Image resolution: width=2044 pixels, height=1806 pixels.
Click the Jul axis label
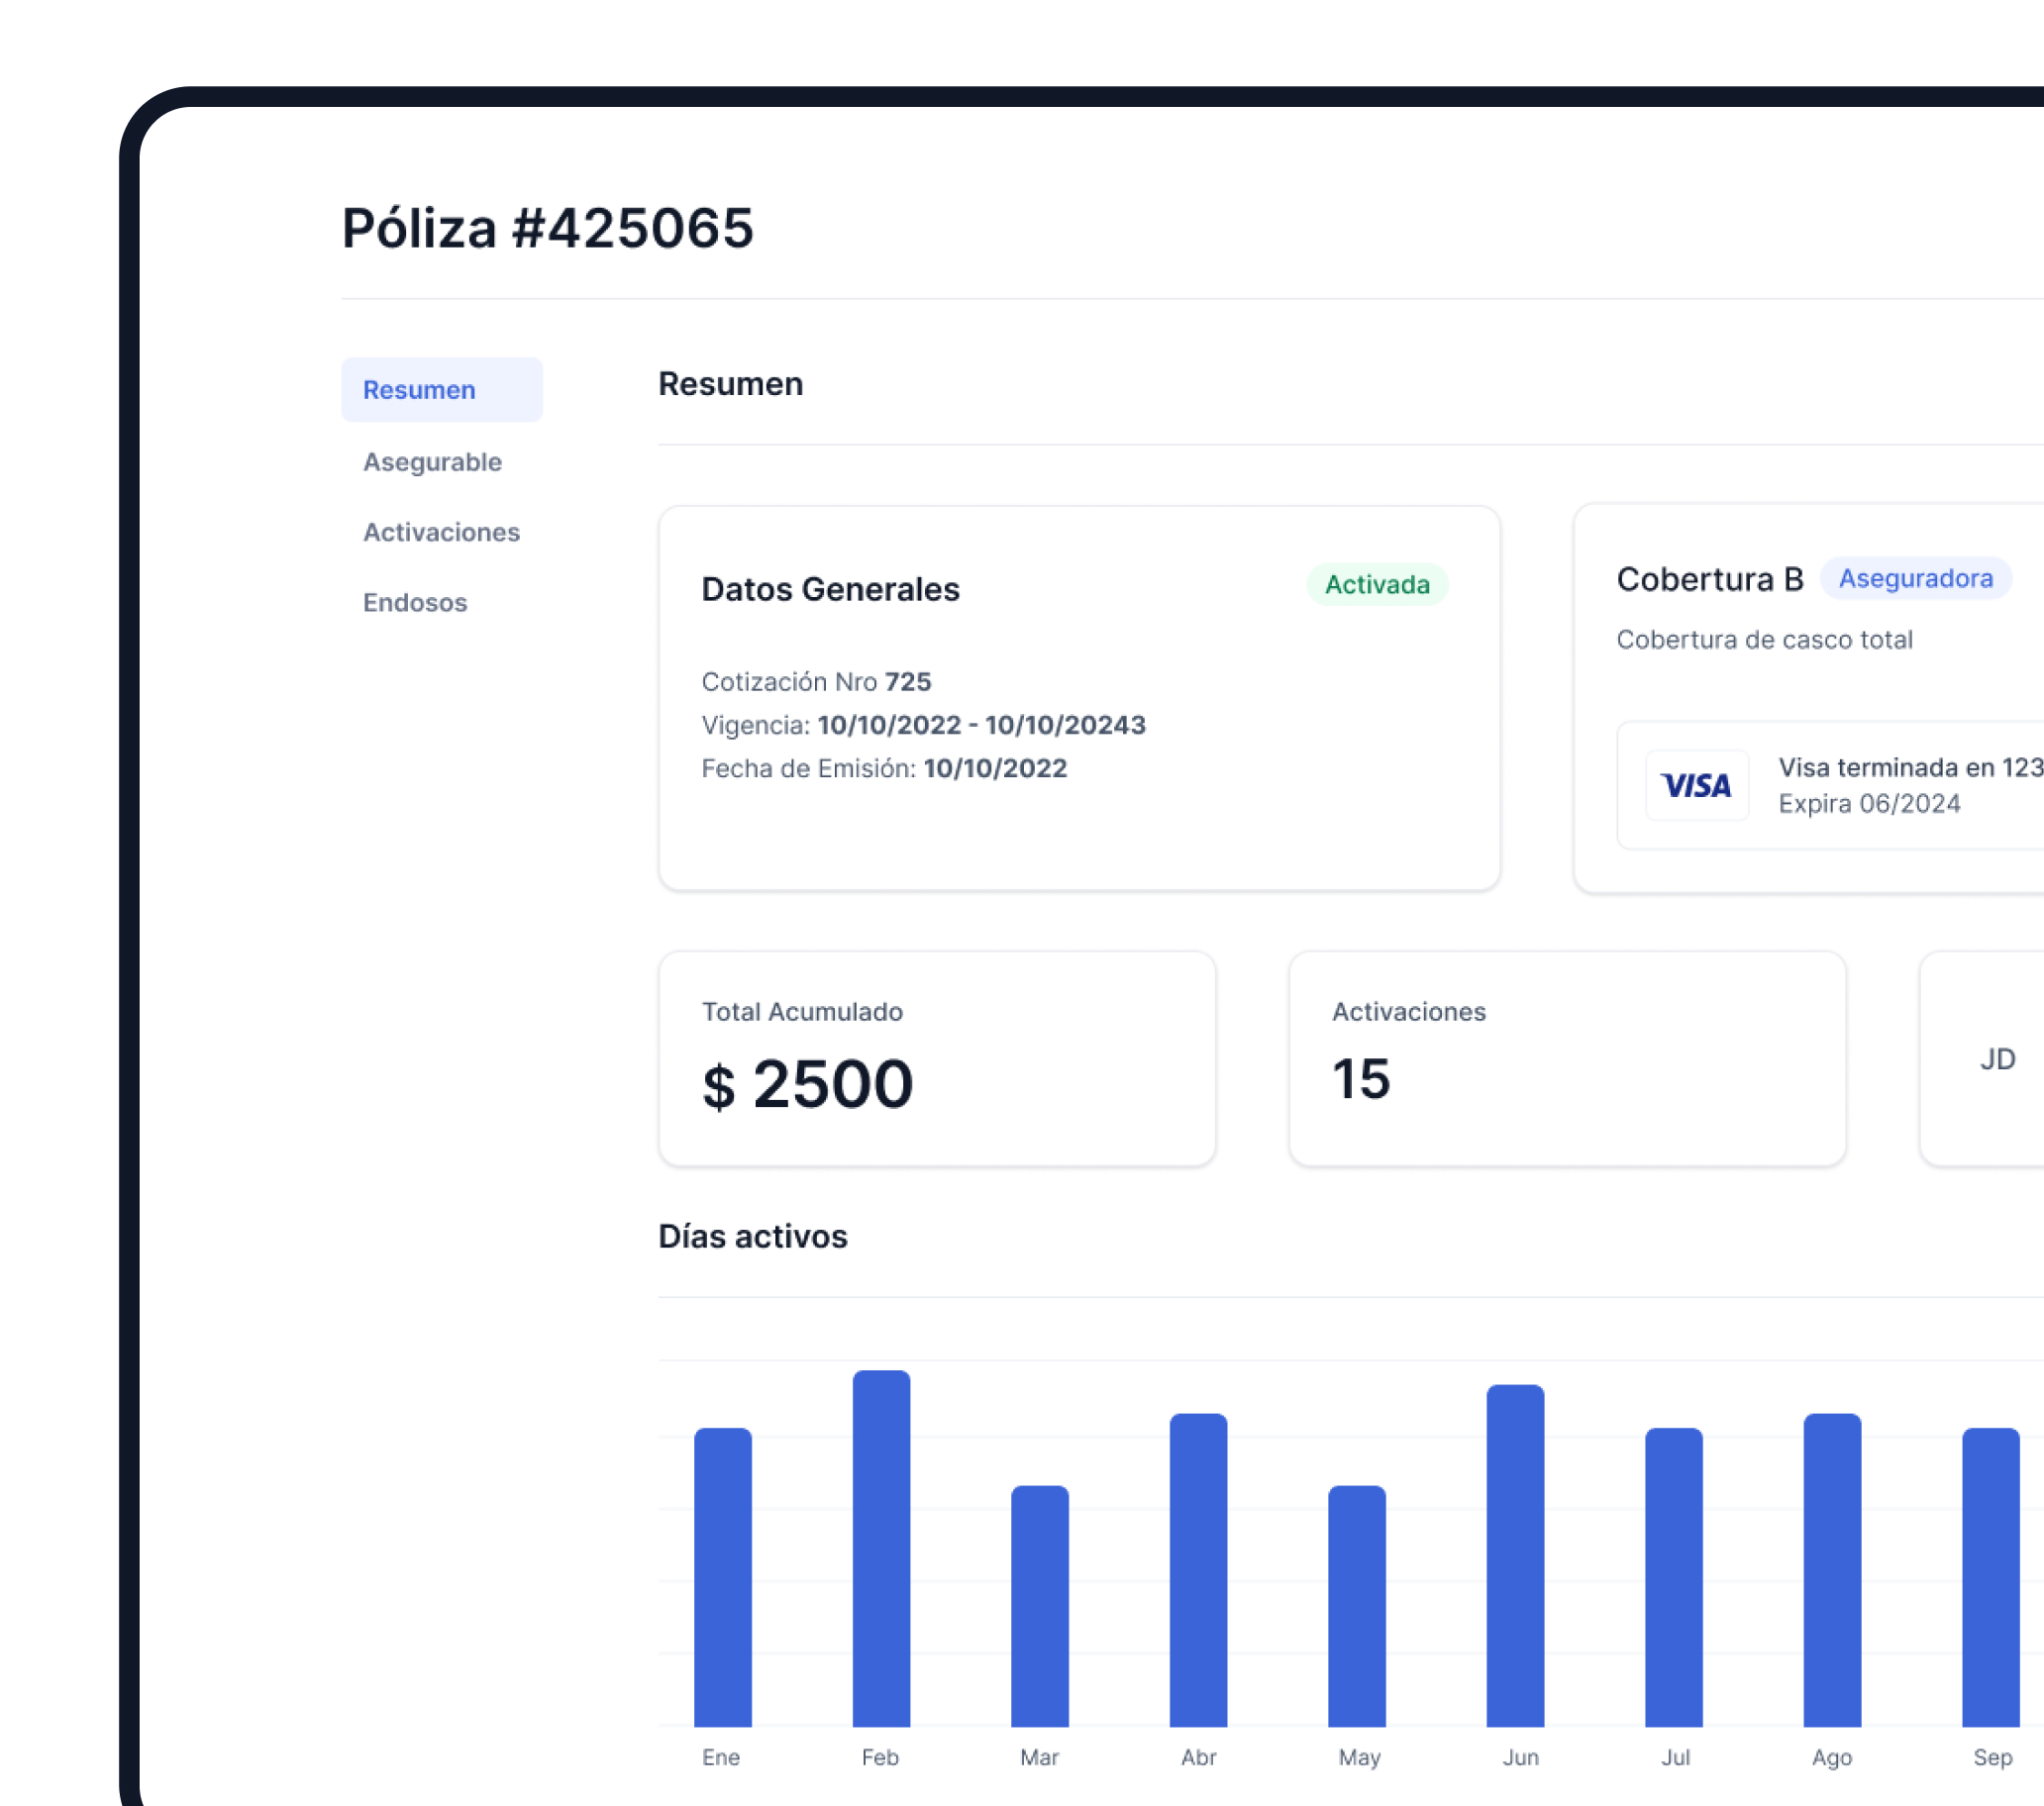coord(1675,1757)
